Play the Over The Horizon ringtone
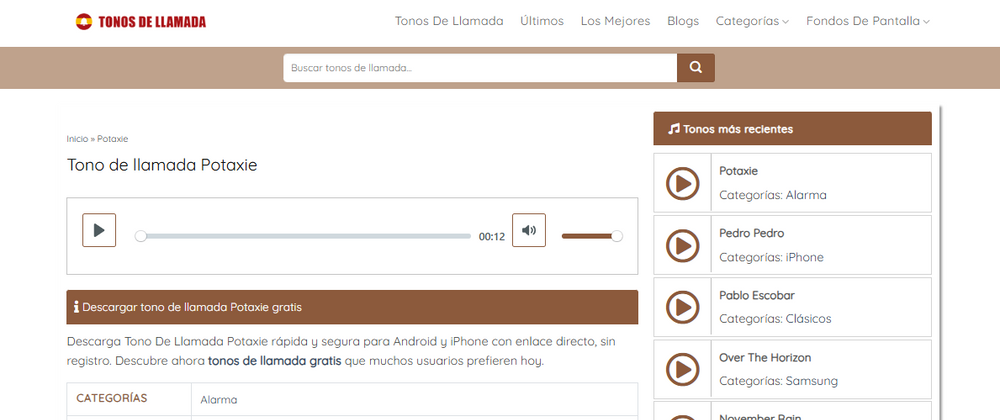1000x420 pixels. pyautogui.click(x=682, y=370)
